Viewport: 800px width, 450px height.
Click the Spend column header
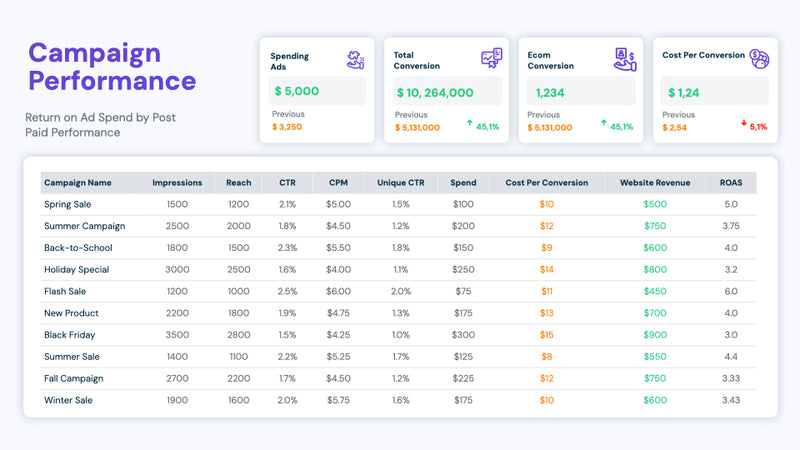point(463,183)
